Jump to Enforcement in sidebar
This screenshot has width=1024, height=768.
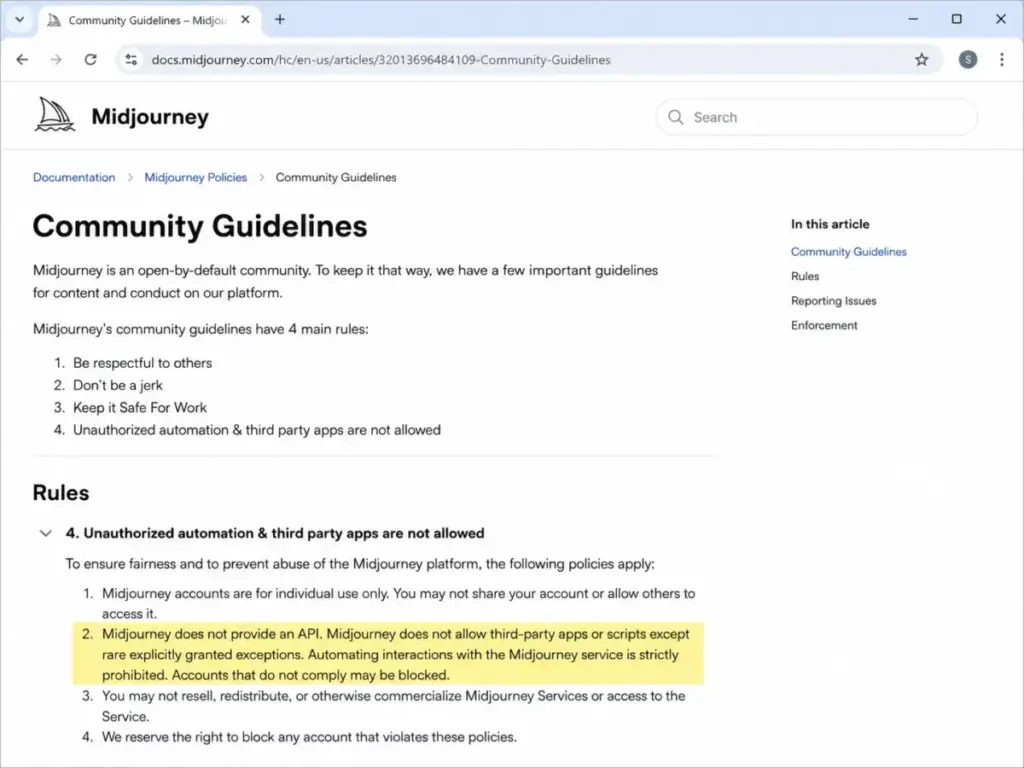click(x=824, y=325)
